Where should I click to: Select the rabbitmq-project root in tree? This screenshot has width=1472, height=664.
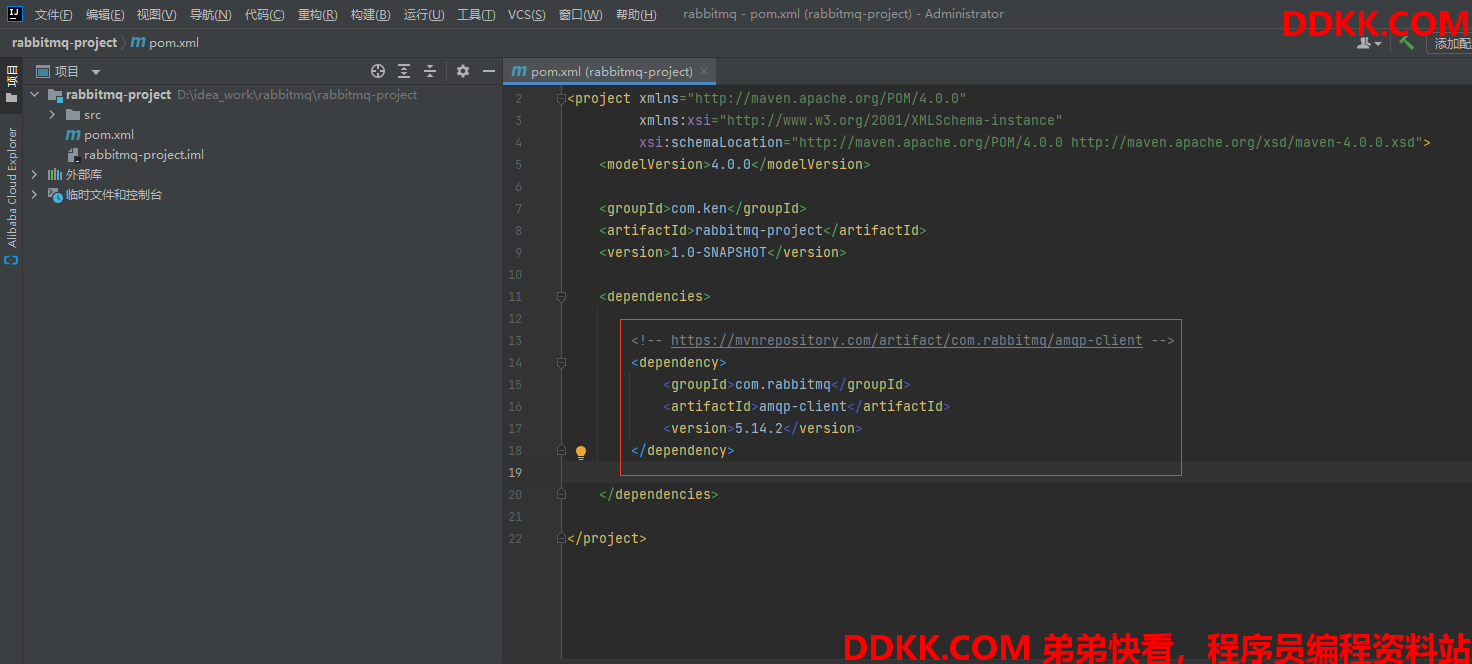[119, 95]
